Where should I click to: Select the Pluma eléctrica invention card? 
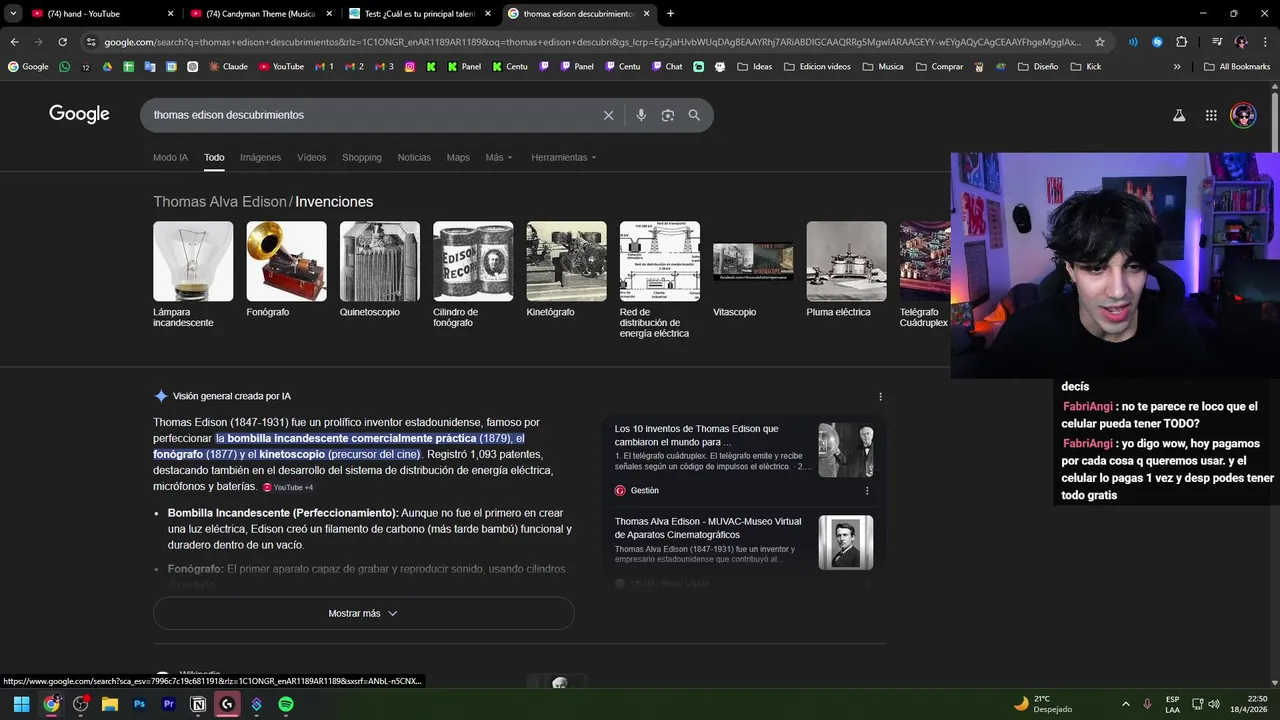click(846, 270)
